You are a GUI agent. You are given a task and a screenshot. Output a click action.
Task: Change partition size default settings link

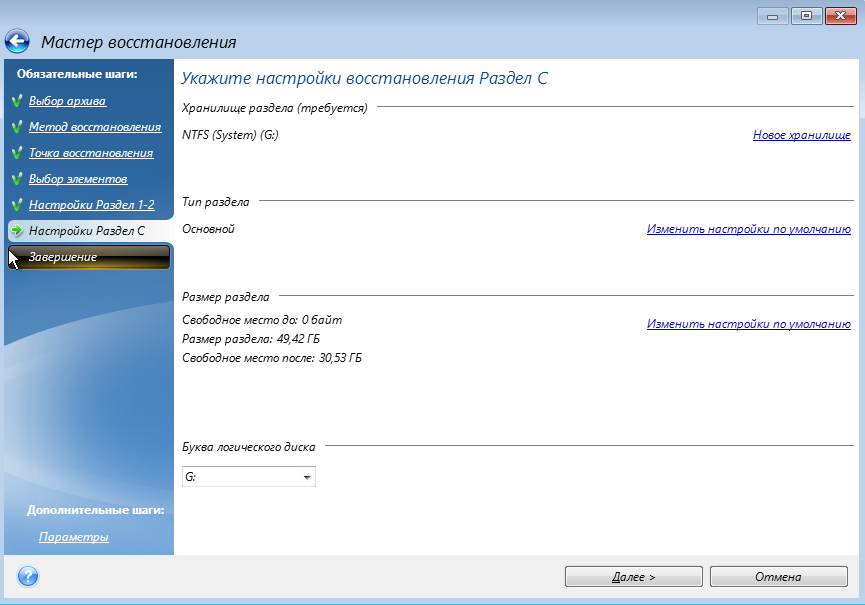coord(748,324)
